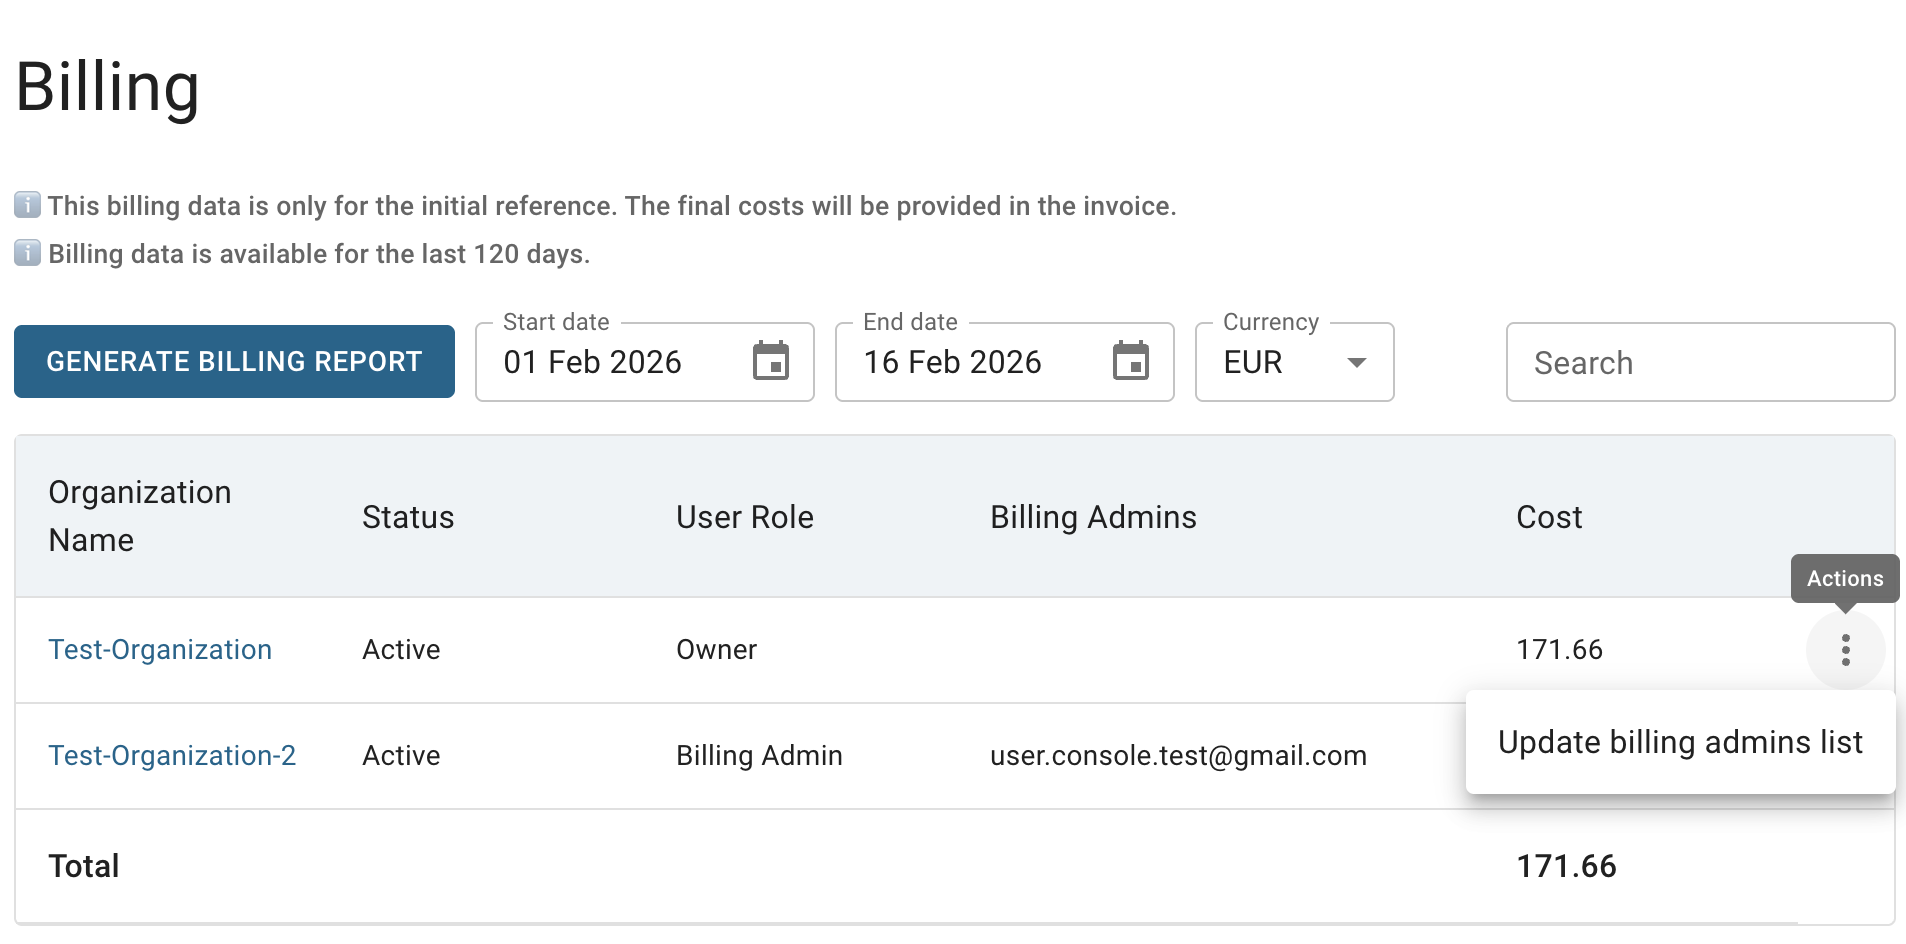Focus the Search input box
This screenshot has height=944, width=1906.
[x=1700, y=362]
